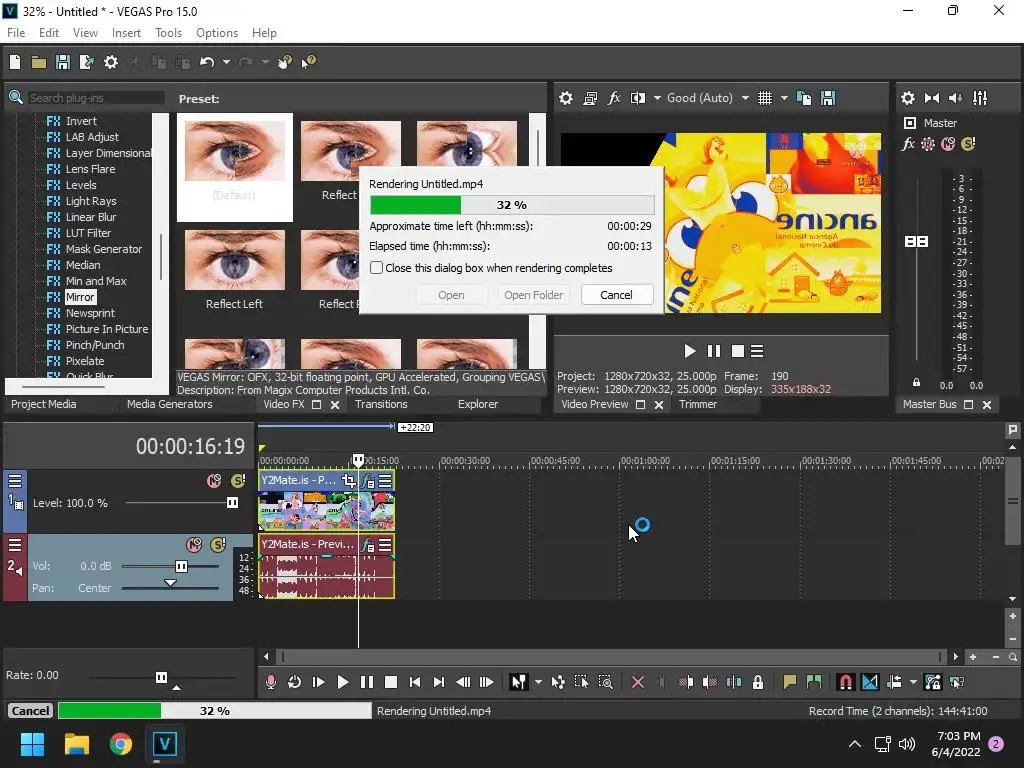The height and width of the screenshot is (768, 1024).
Task: Select Newsprint effect in plug-in list
Action: (x=90, y=313)
